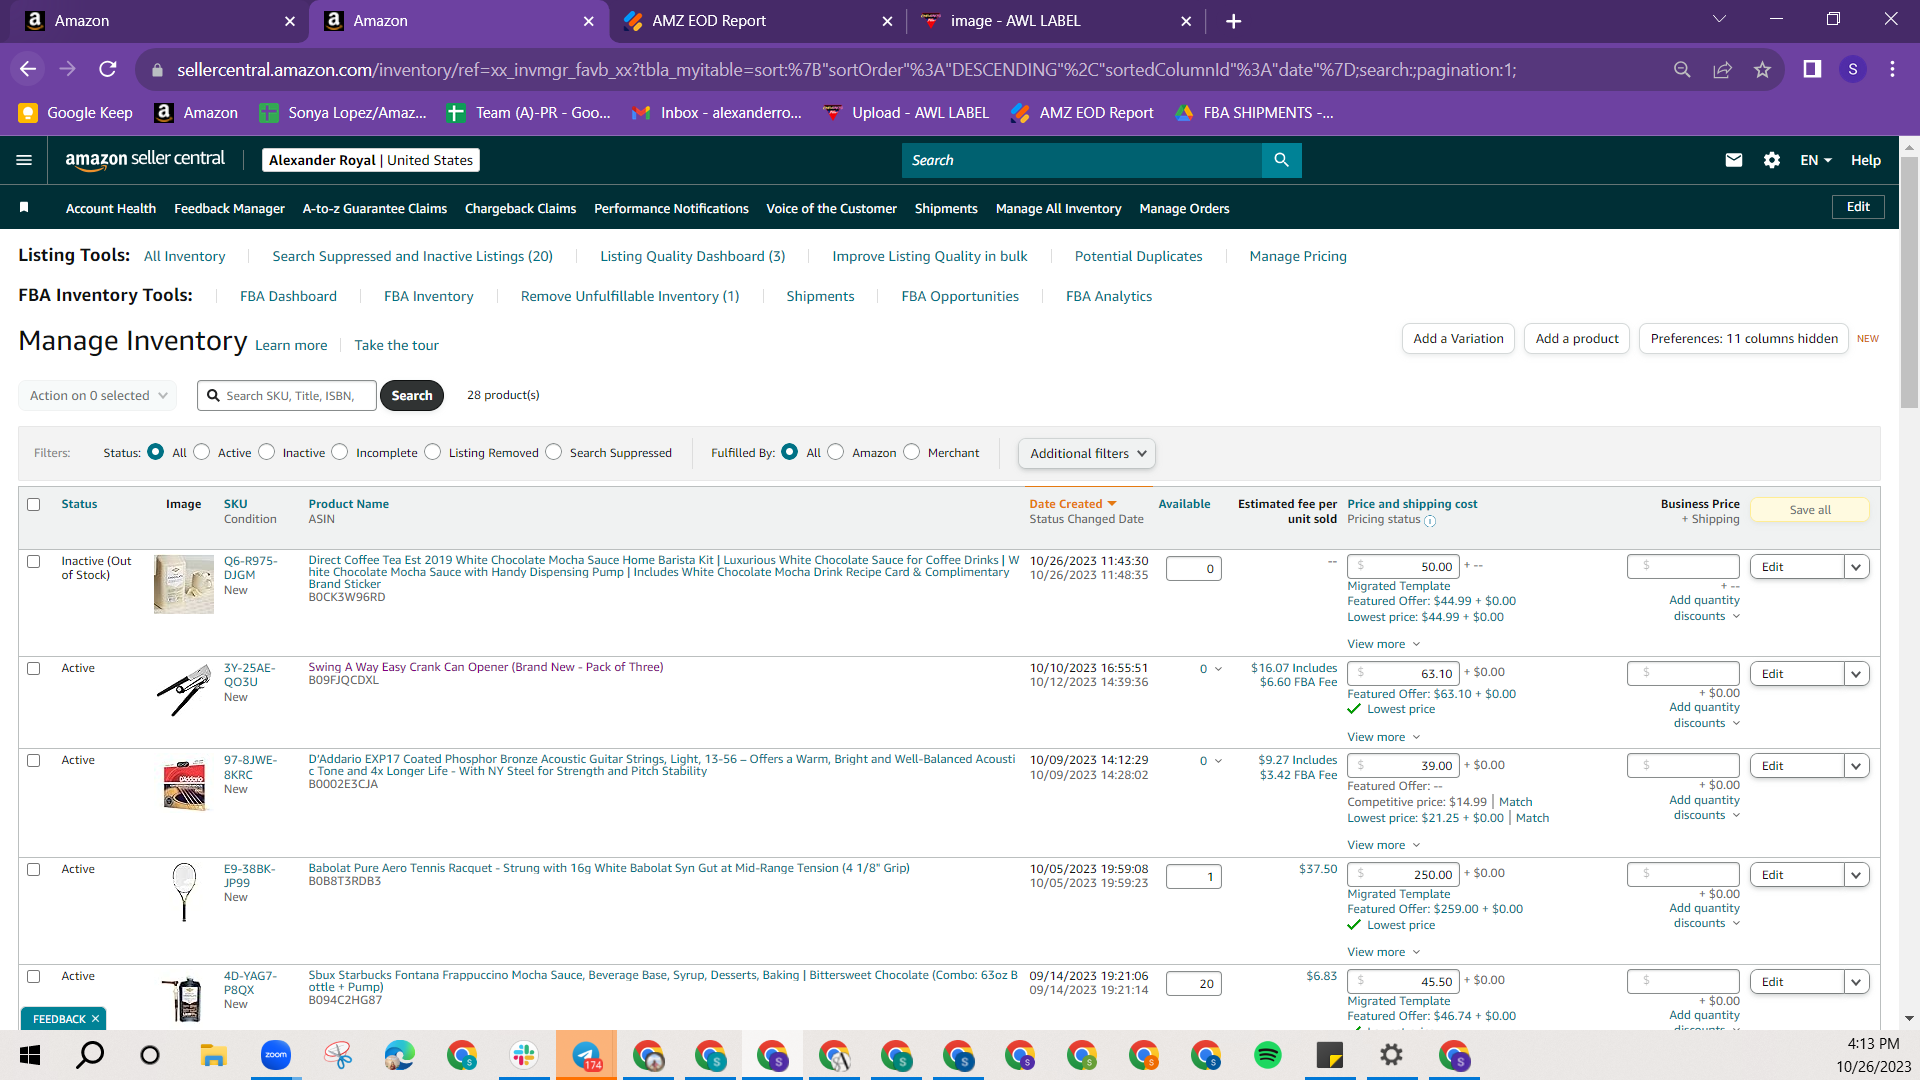Click the Save all button

coord(1810,510)
